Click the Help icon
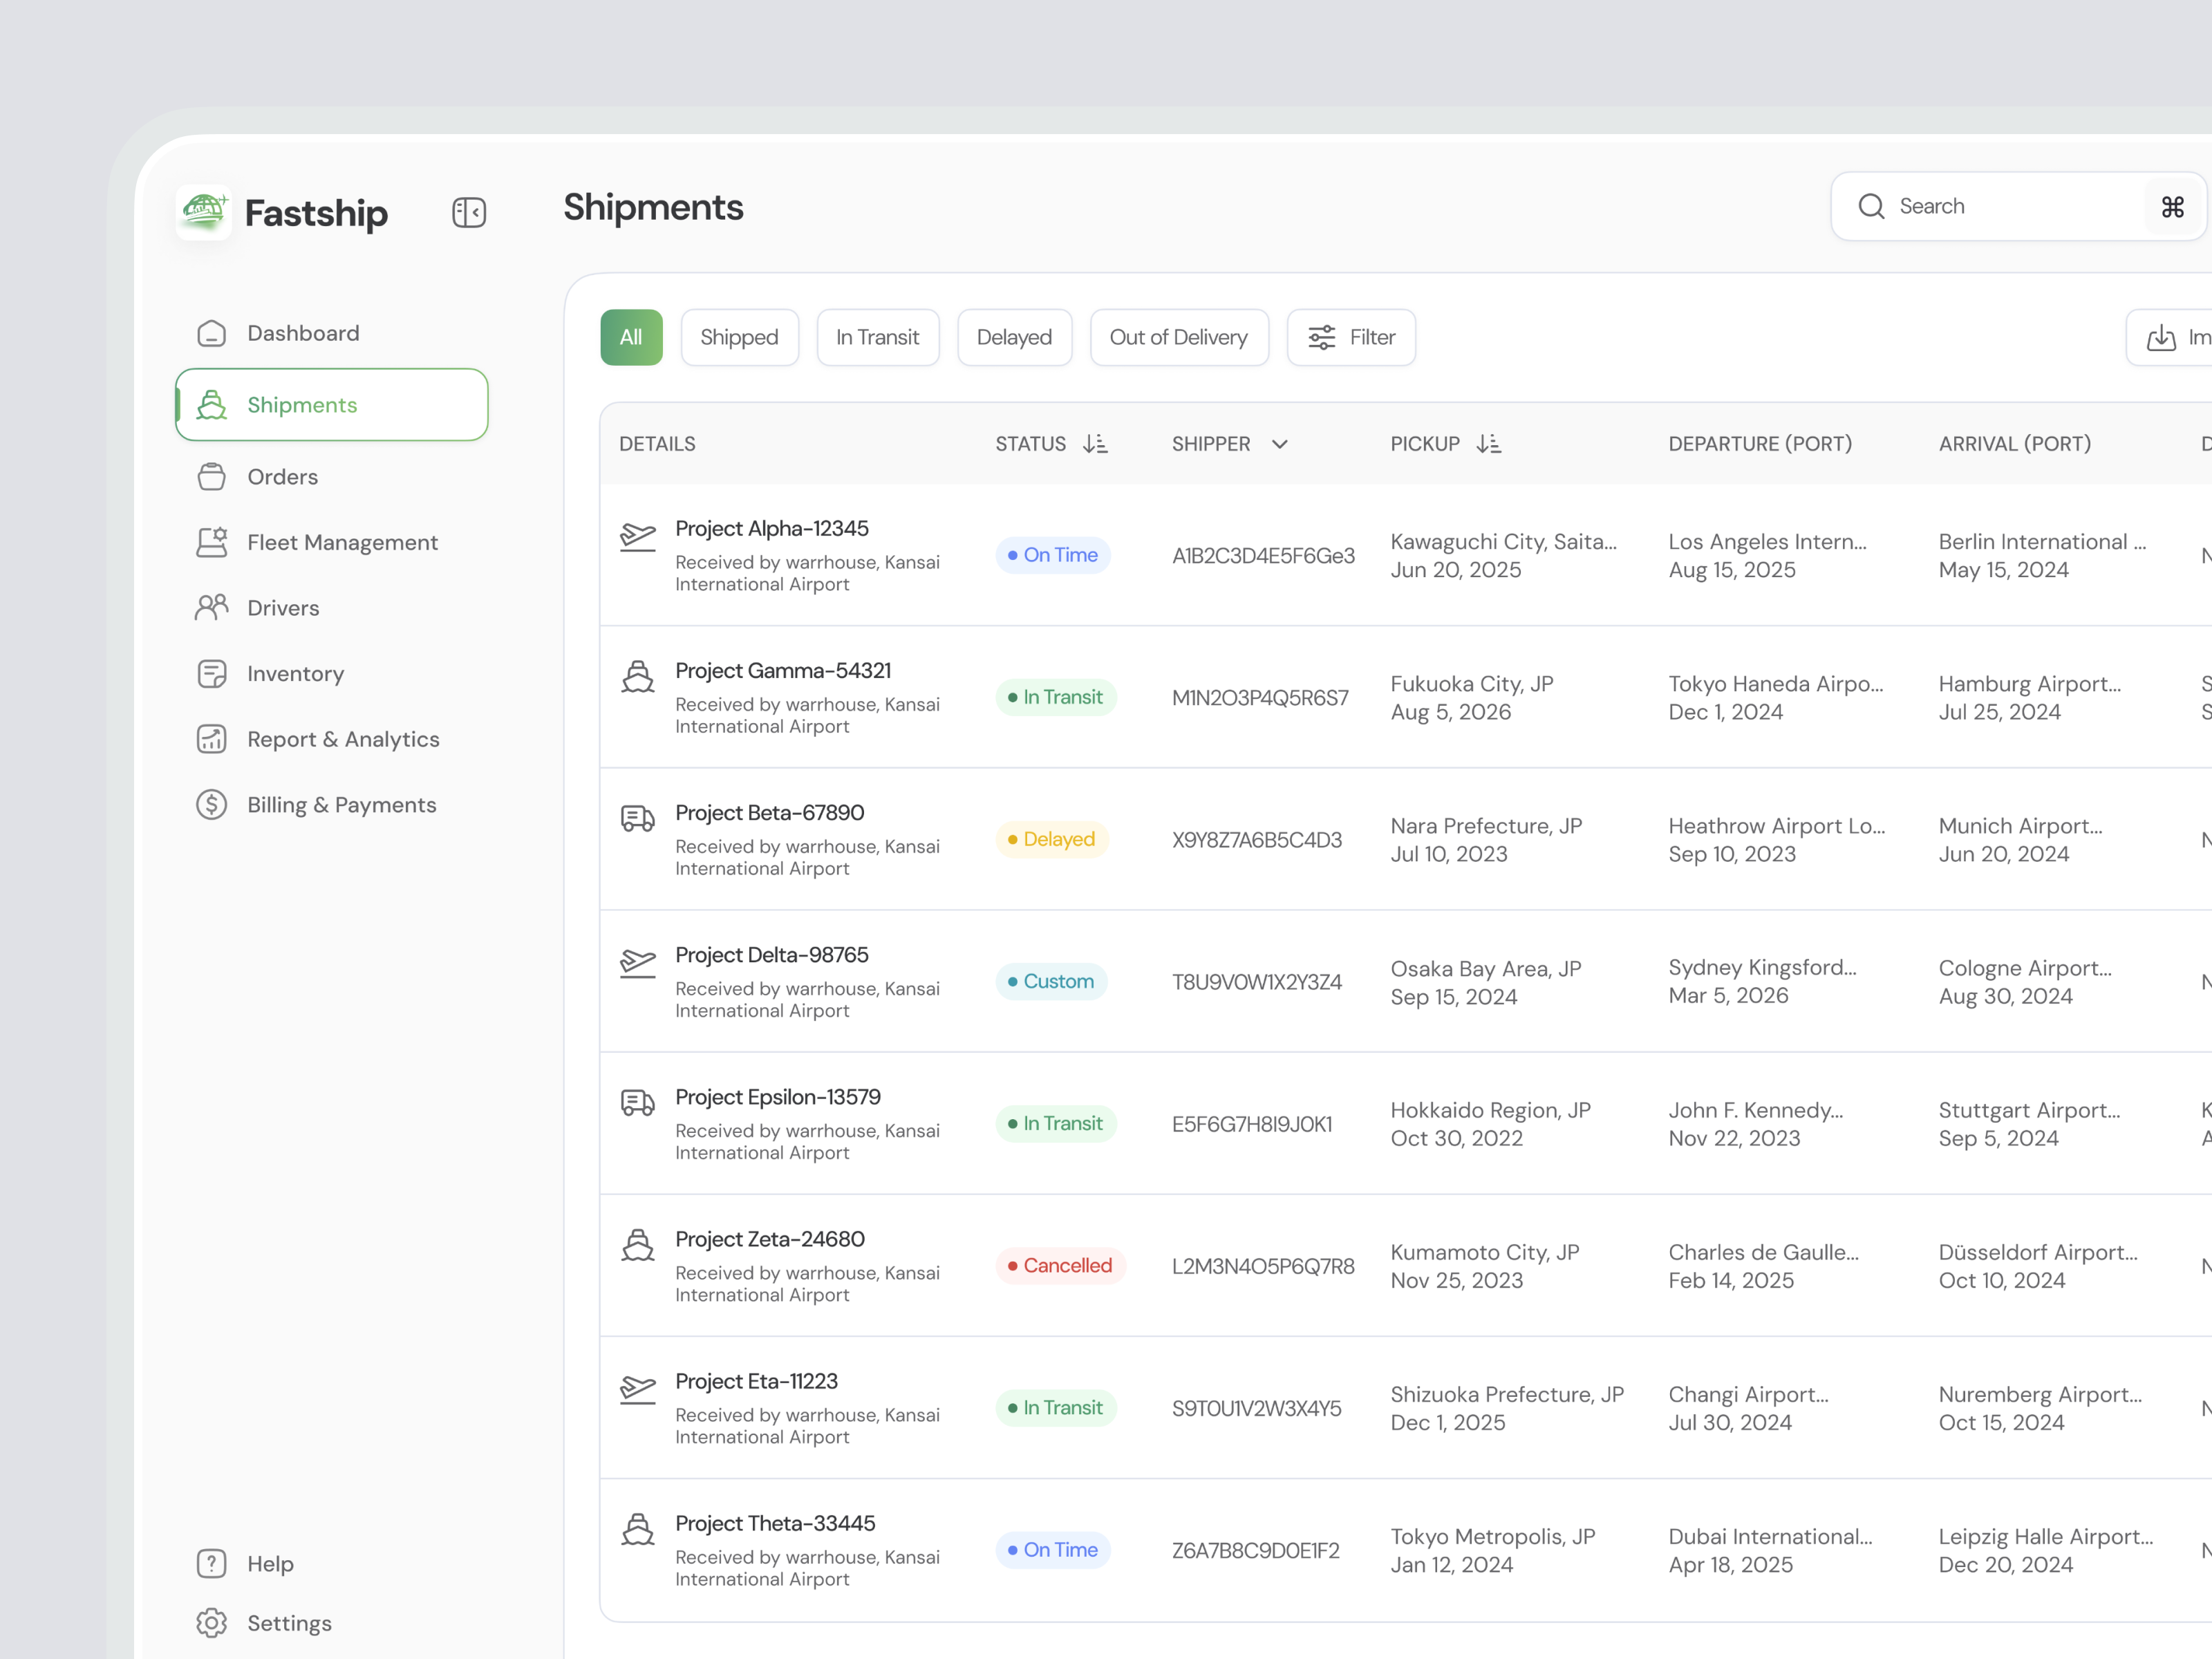This screenshot has height=1659, width=2212. (212, 1563)
